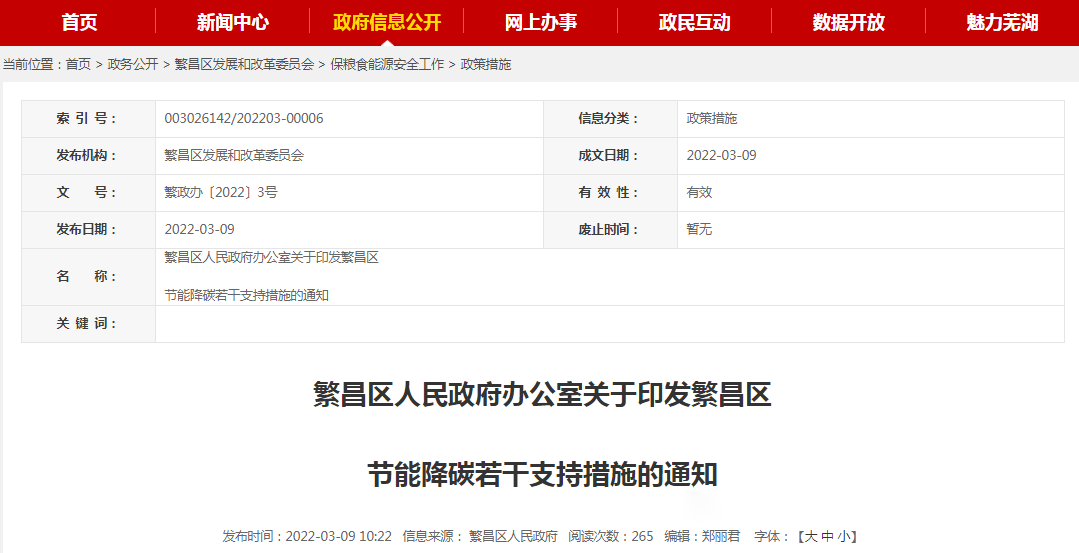The width and height of the screenshot is (1079, 553).
Task: Click the 政策措施 value beside 信息分类
Action: coord(712,118)
